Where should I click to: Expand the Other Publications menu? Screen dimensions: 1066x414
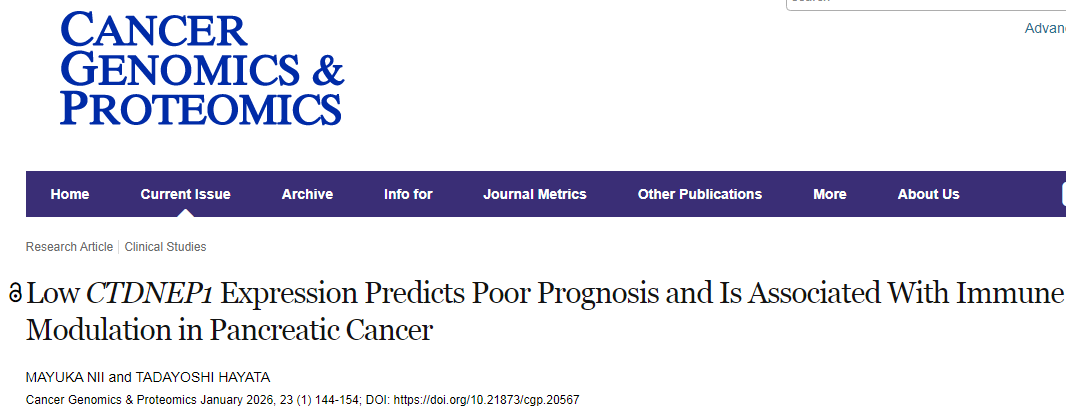click(700, 194)
